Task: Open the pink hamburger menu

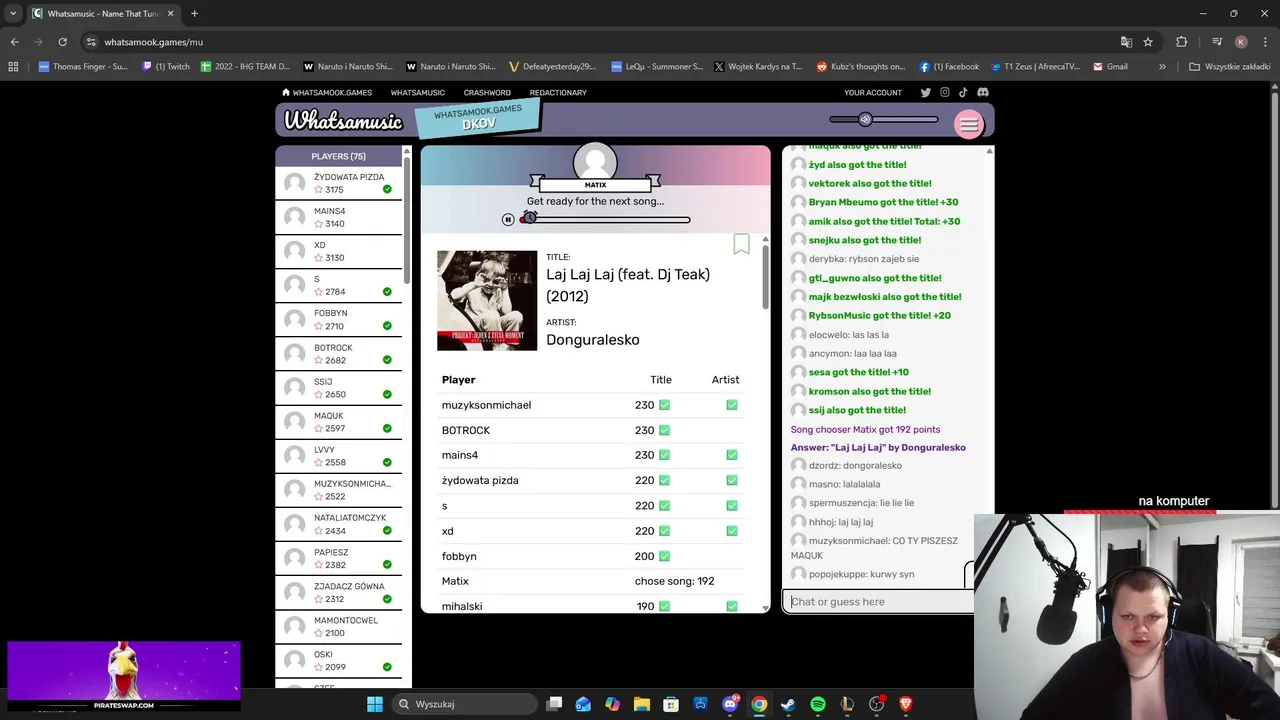Action: click(968, 124)
